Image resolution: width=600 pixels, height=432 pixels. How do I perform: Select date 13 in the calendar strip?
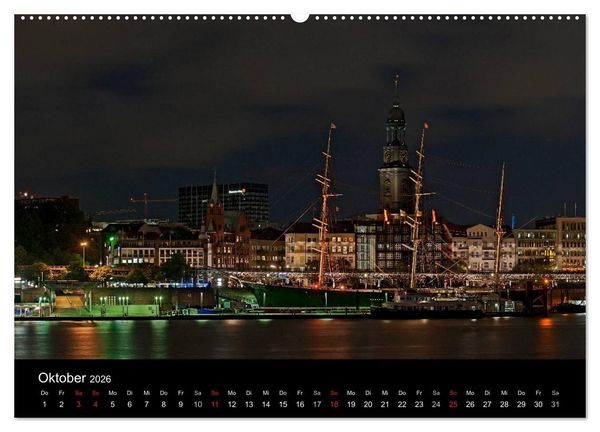click(249, 404)
